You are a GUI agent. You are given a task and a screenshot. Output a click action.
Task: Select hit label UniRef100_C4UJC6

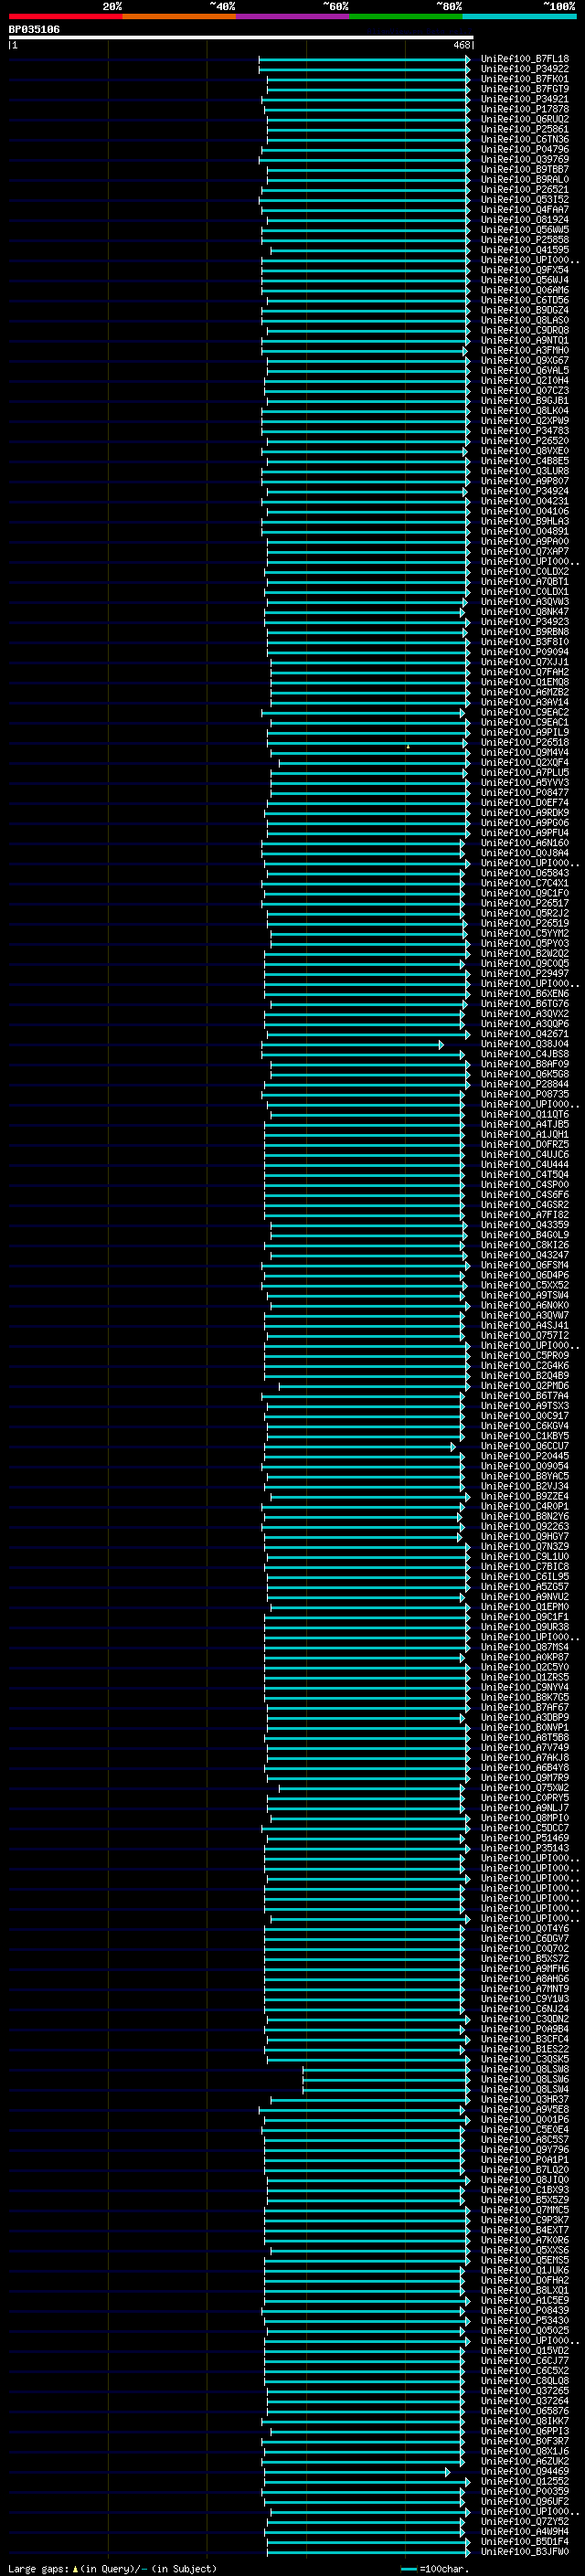524,1154
